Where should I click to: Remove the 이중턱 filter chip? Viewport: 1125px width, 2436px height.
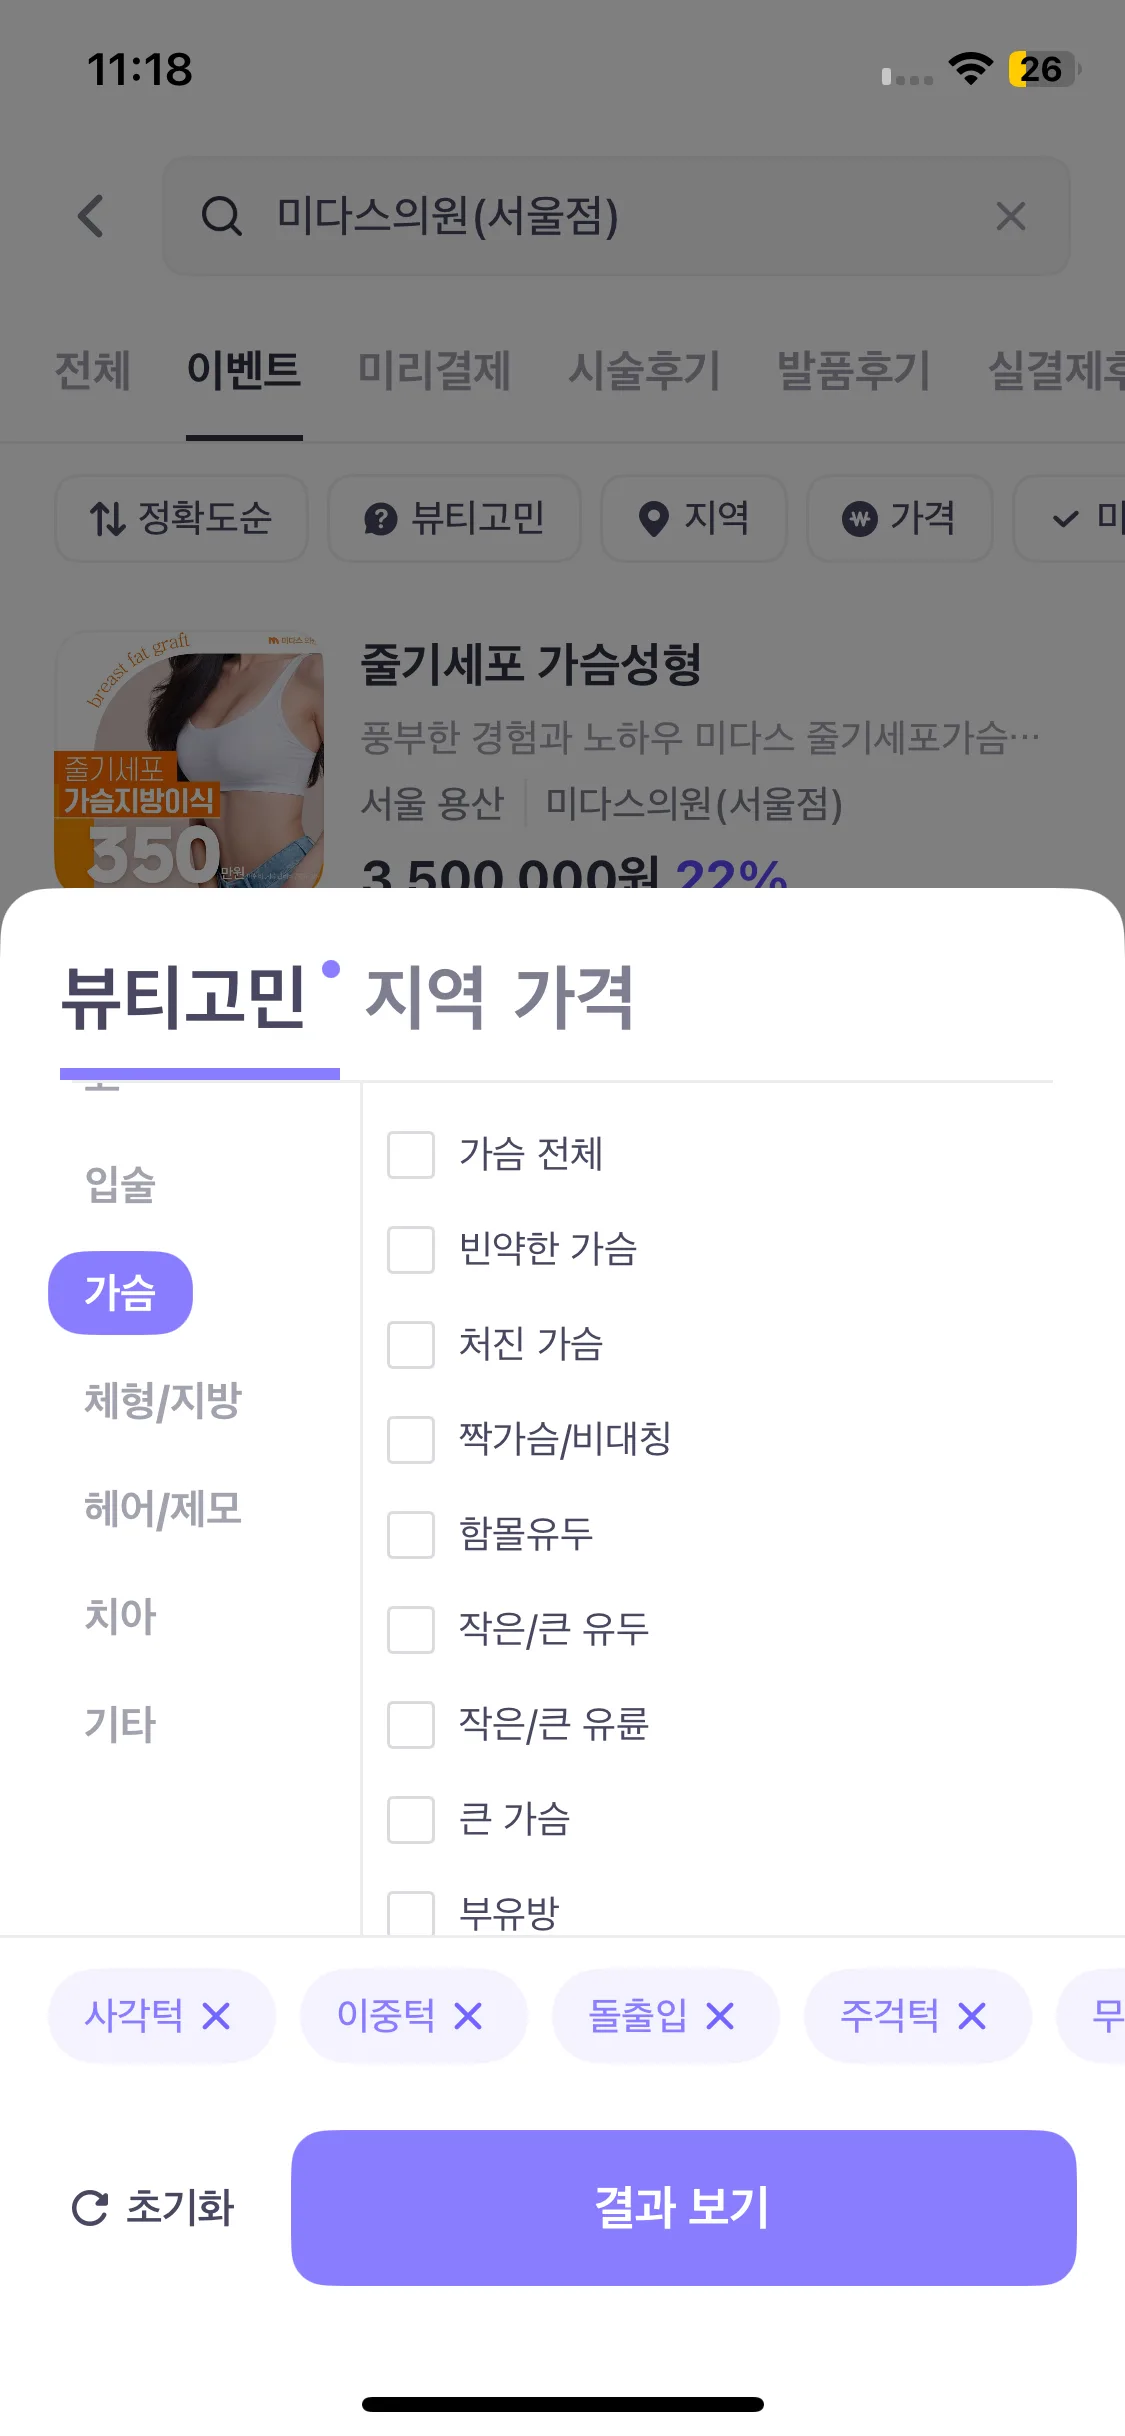pyautogui.click(x=468, y=2016)
